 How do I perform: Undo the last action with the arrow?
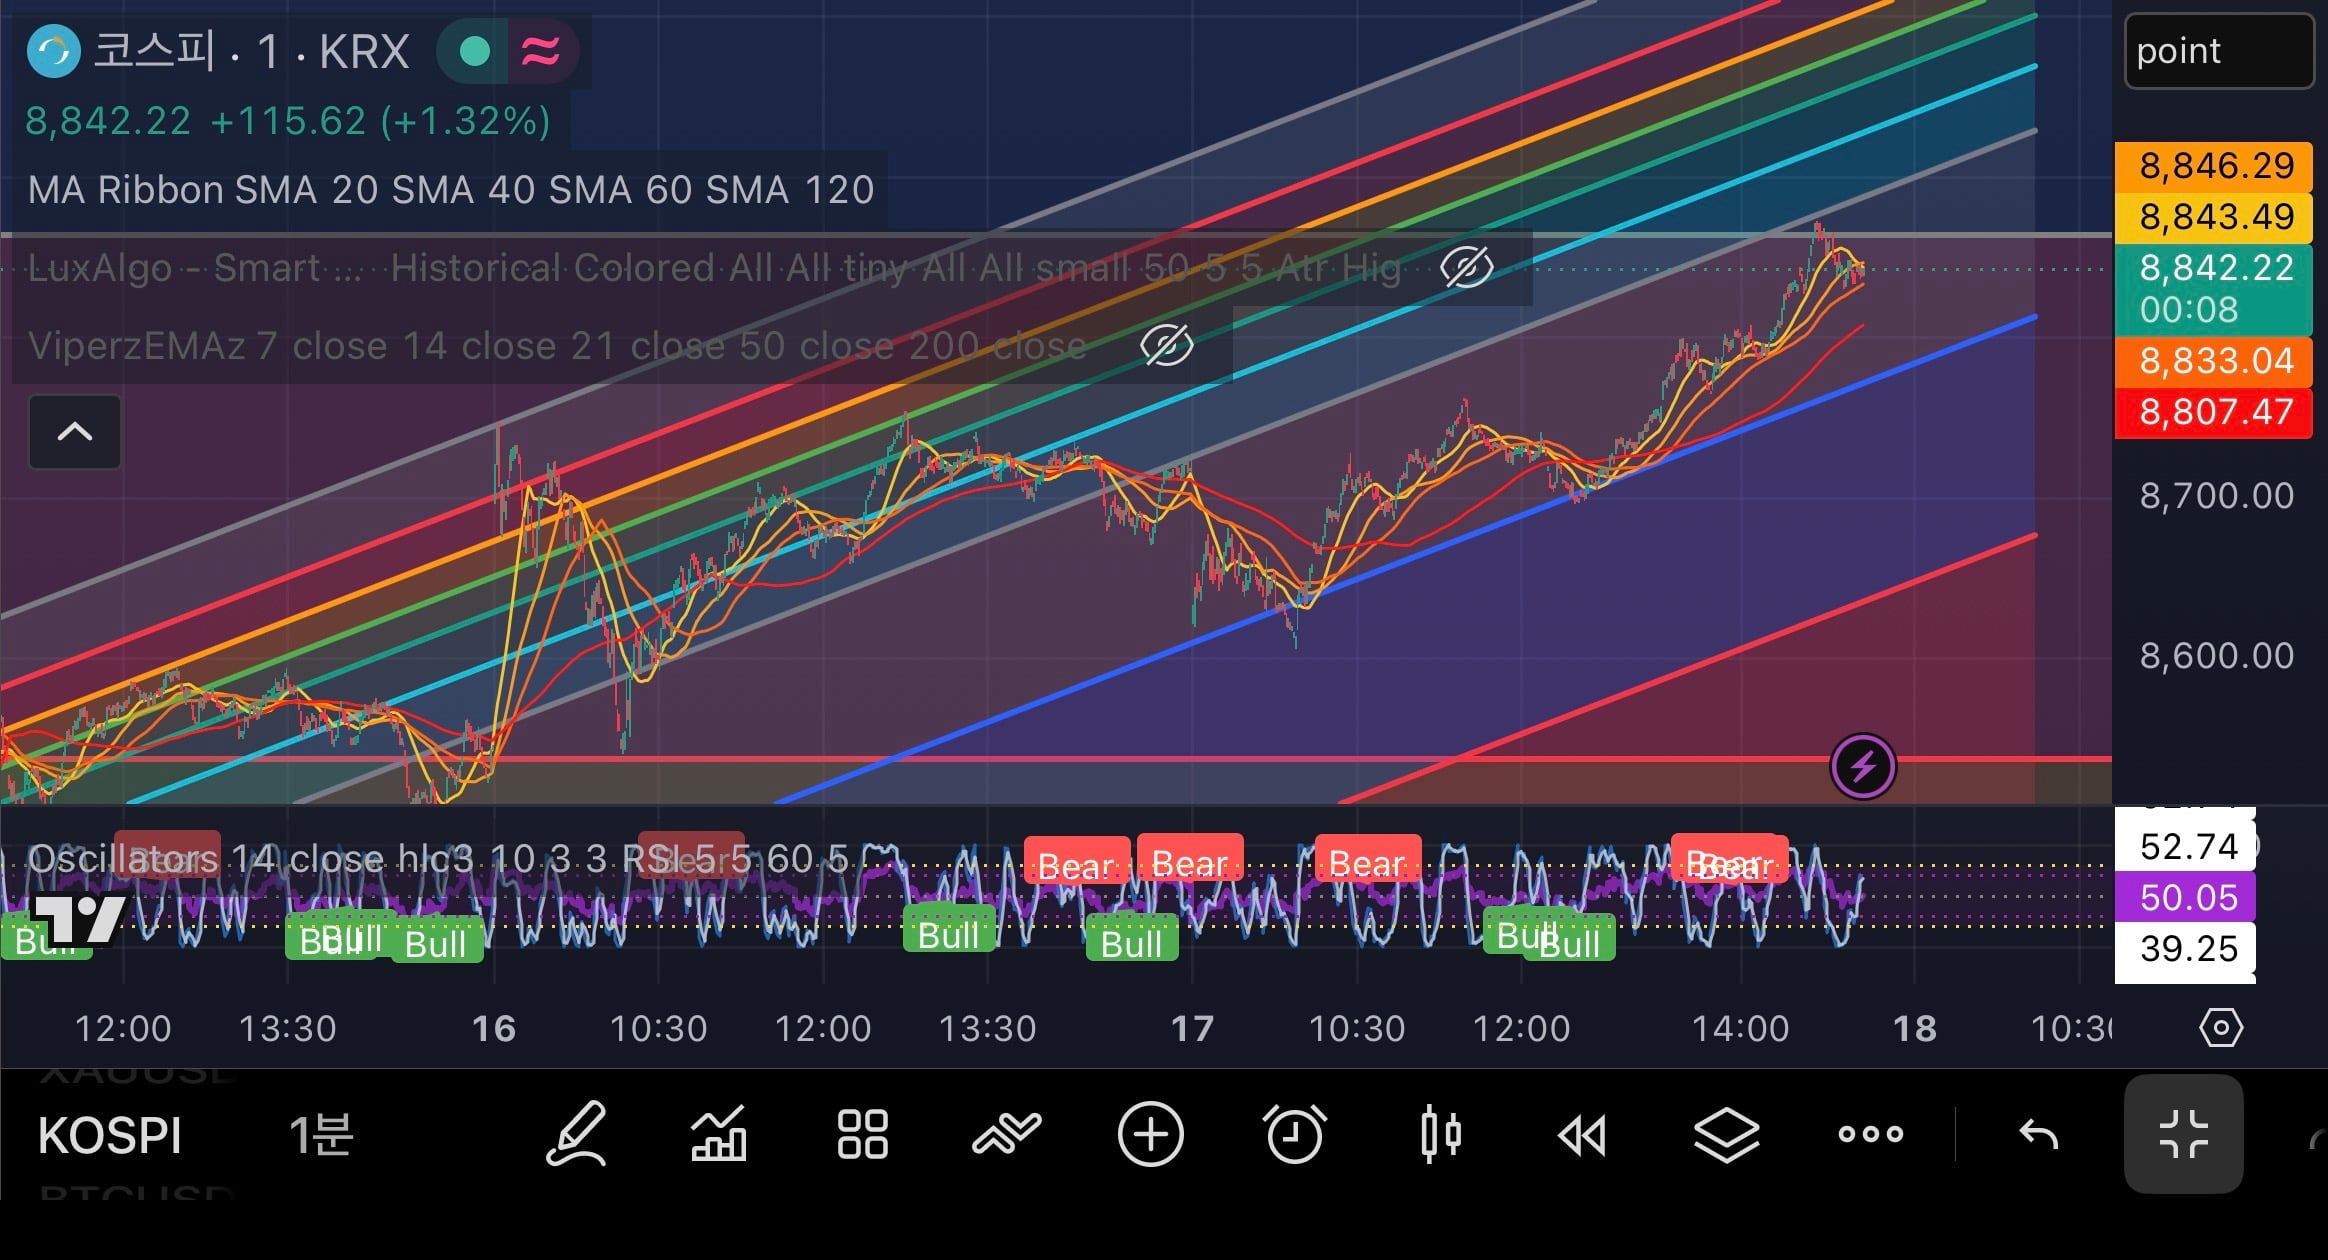pos(2038,1135)
